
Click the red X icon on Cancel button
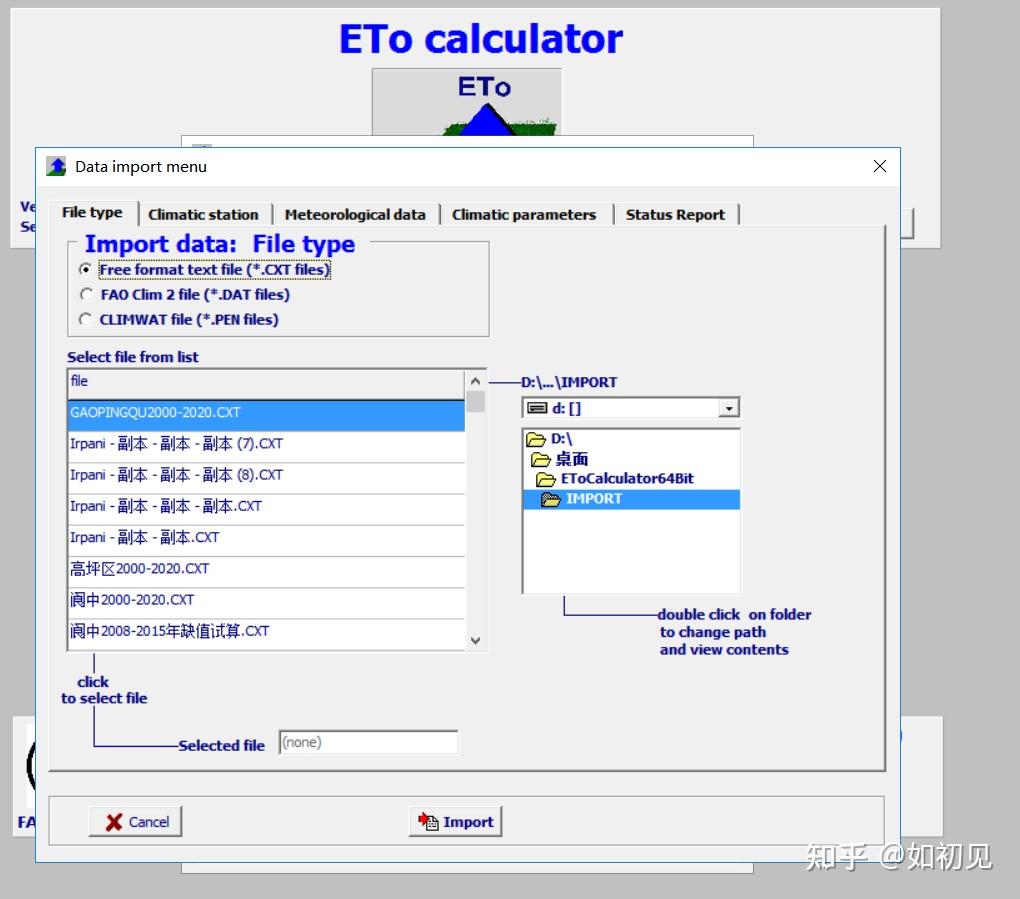pyautogui.click(x=112, y=821)
